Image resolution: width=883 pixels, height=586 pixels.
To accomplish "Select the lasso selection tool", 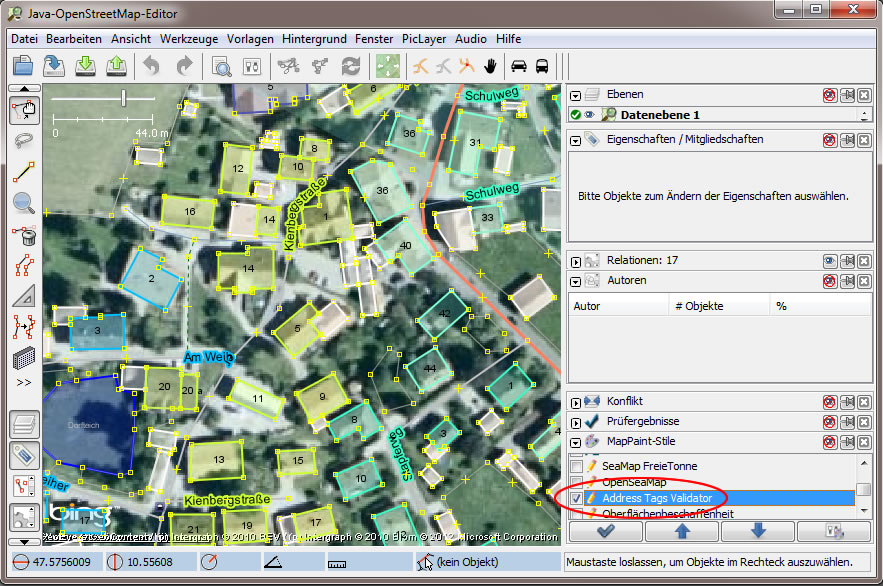I will click(25, 140).
